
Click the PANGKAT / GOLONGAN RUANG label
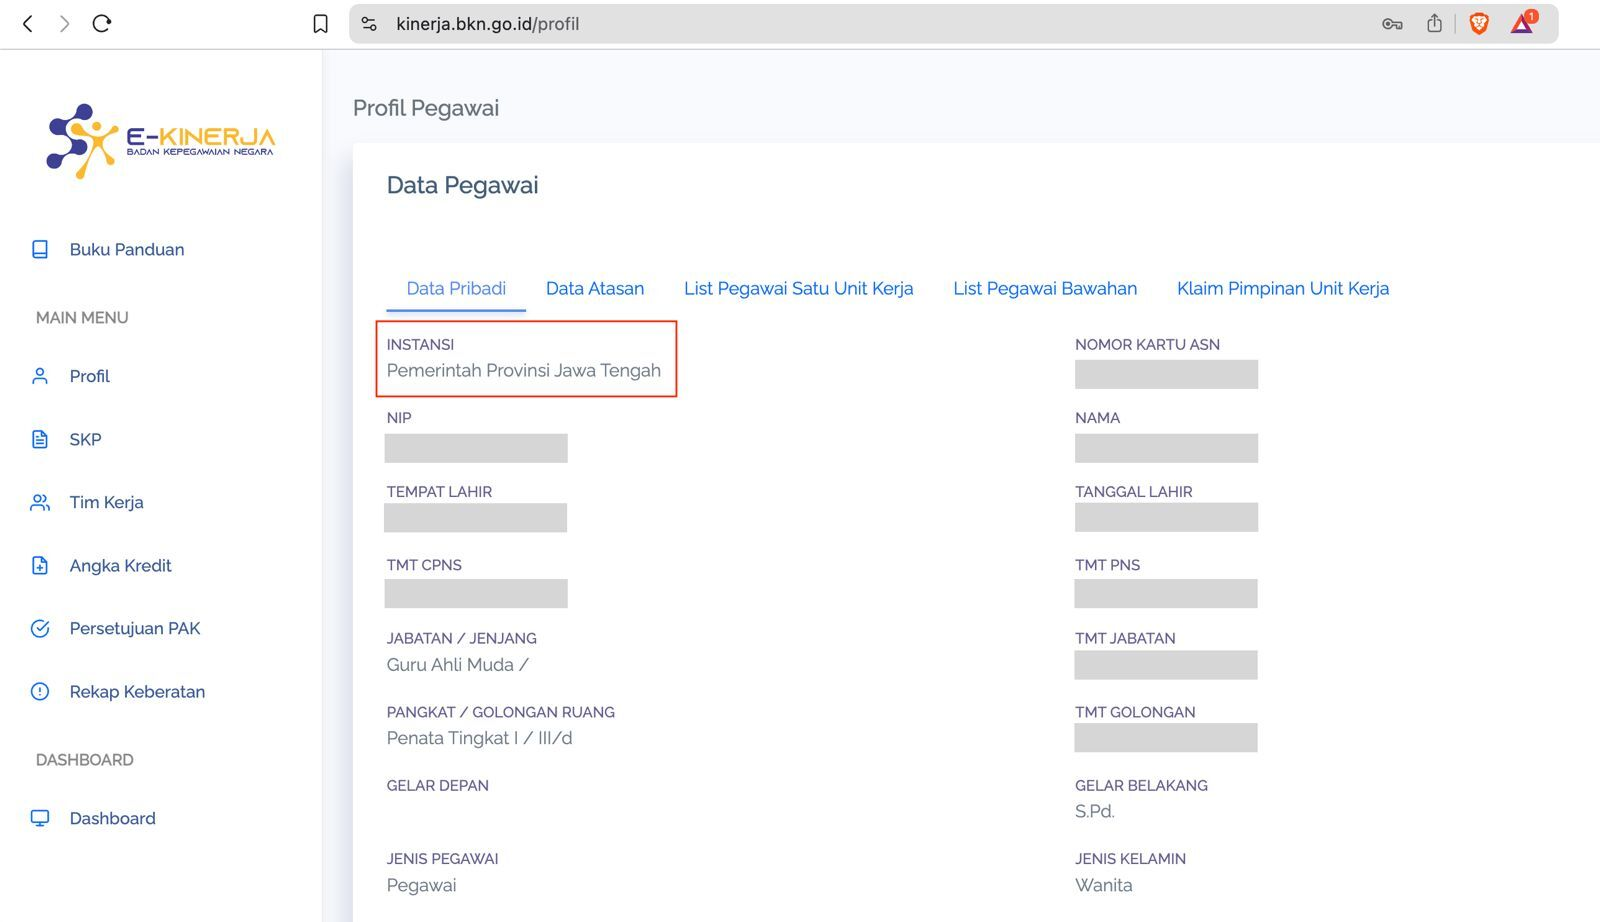(x=500, y=712)
